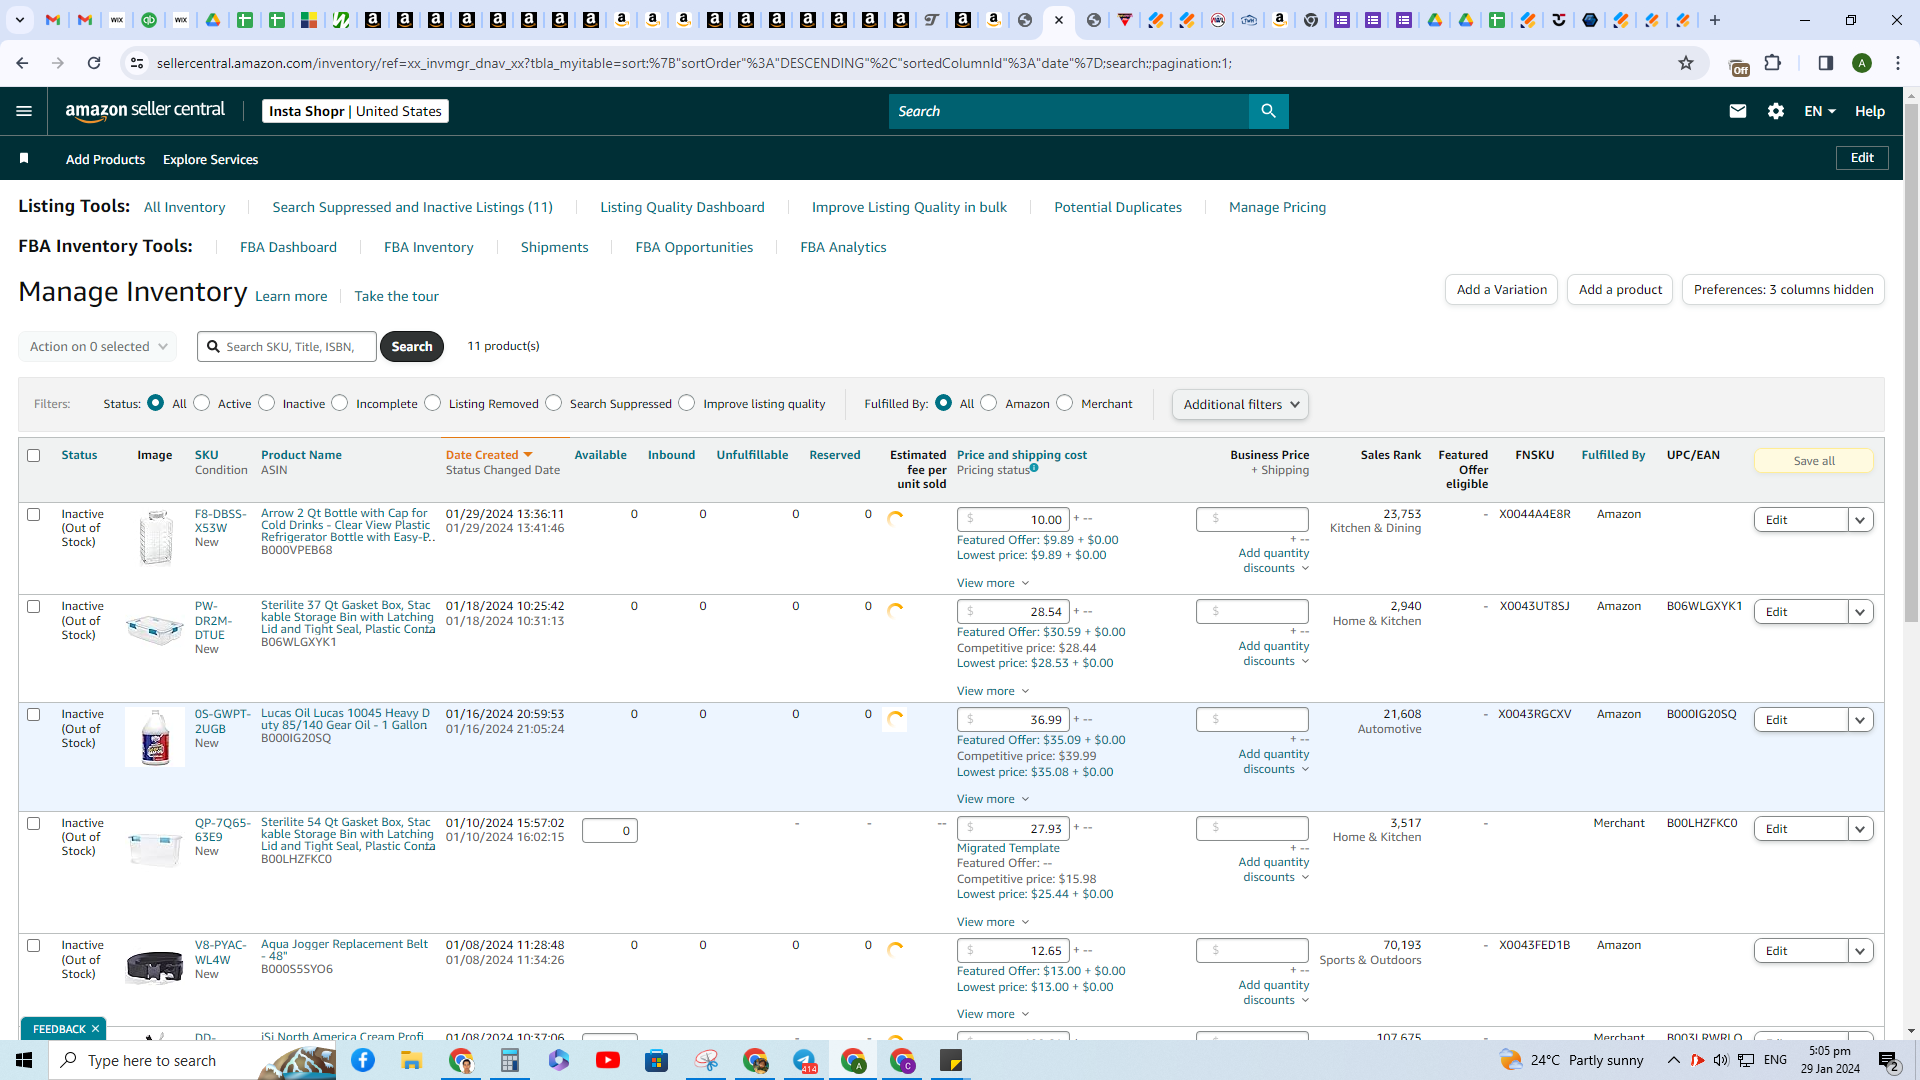1920x1080 pixels.
Task: Select Fulfilled By Merchant radio
Action: tap(1065, 403)
